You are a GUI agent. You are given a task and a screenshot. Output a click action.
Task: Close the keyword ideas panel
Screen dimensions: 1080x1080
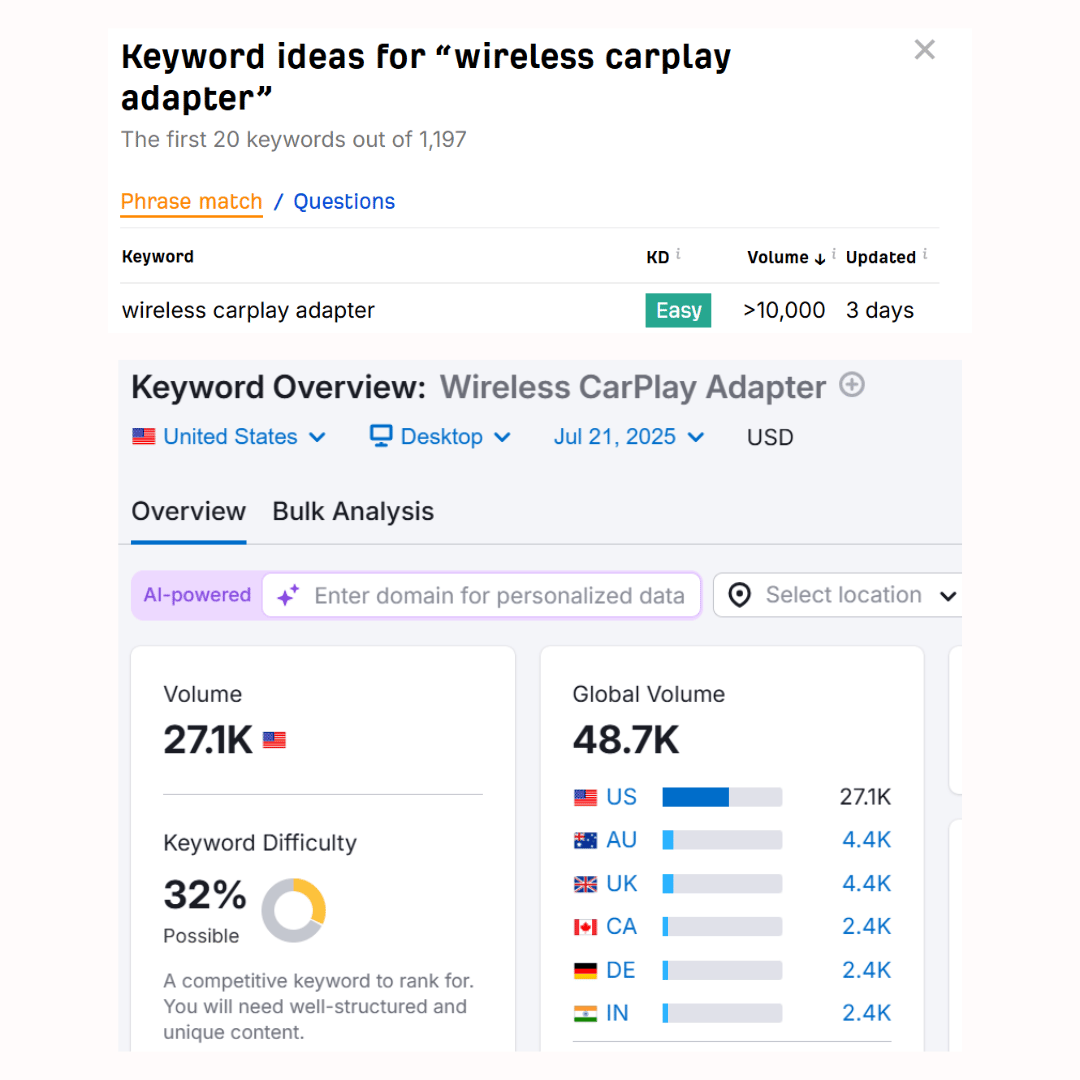(924, 50)
